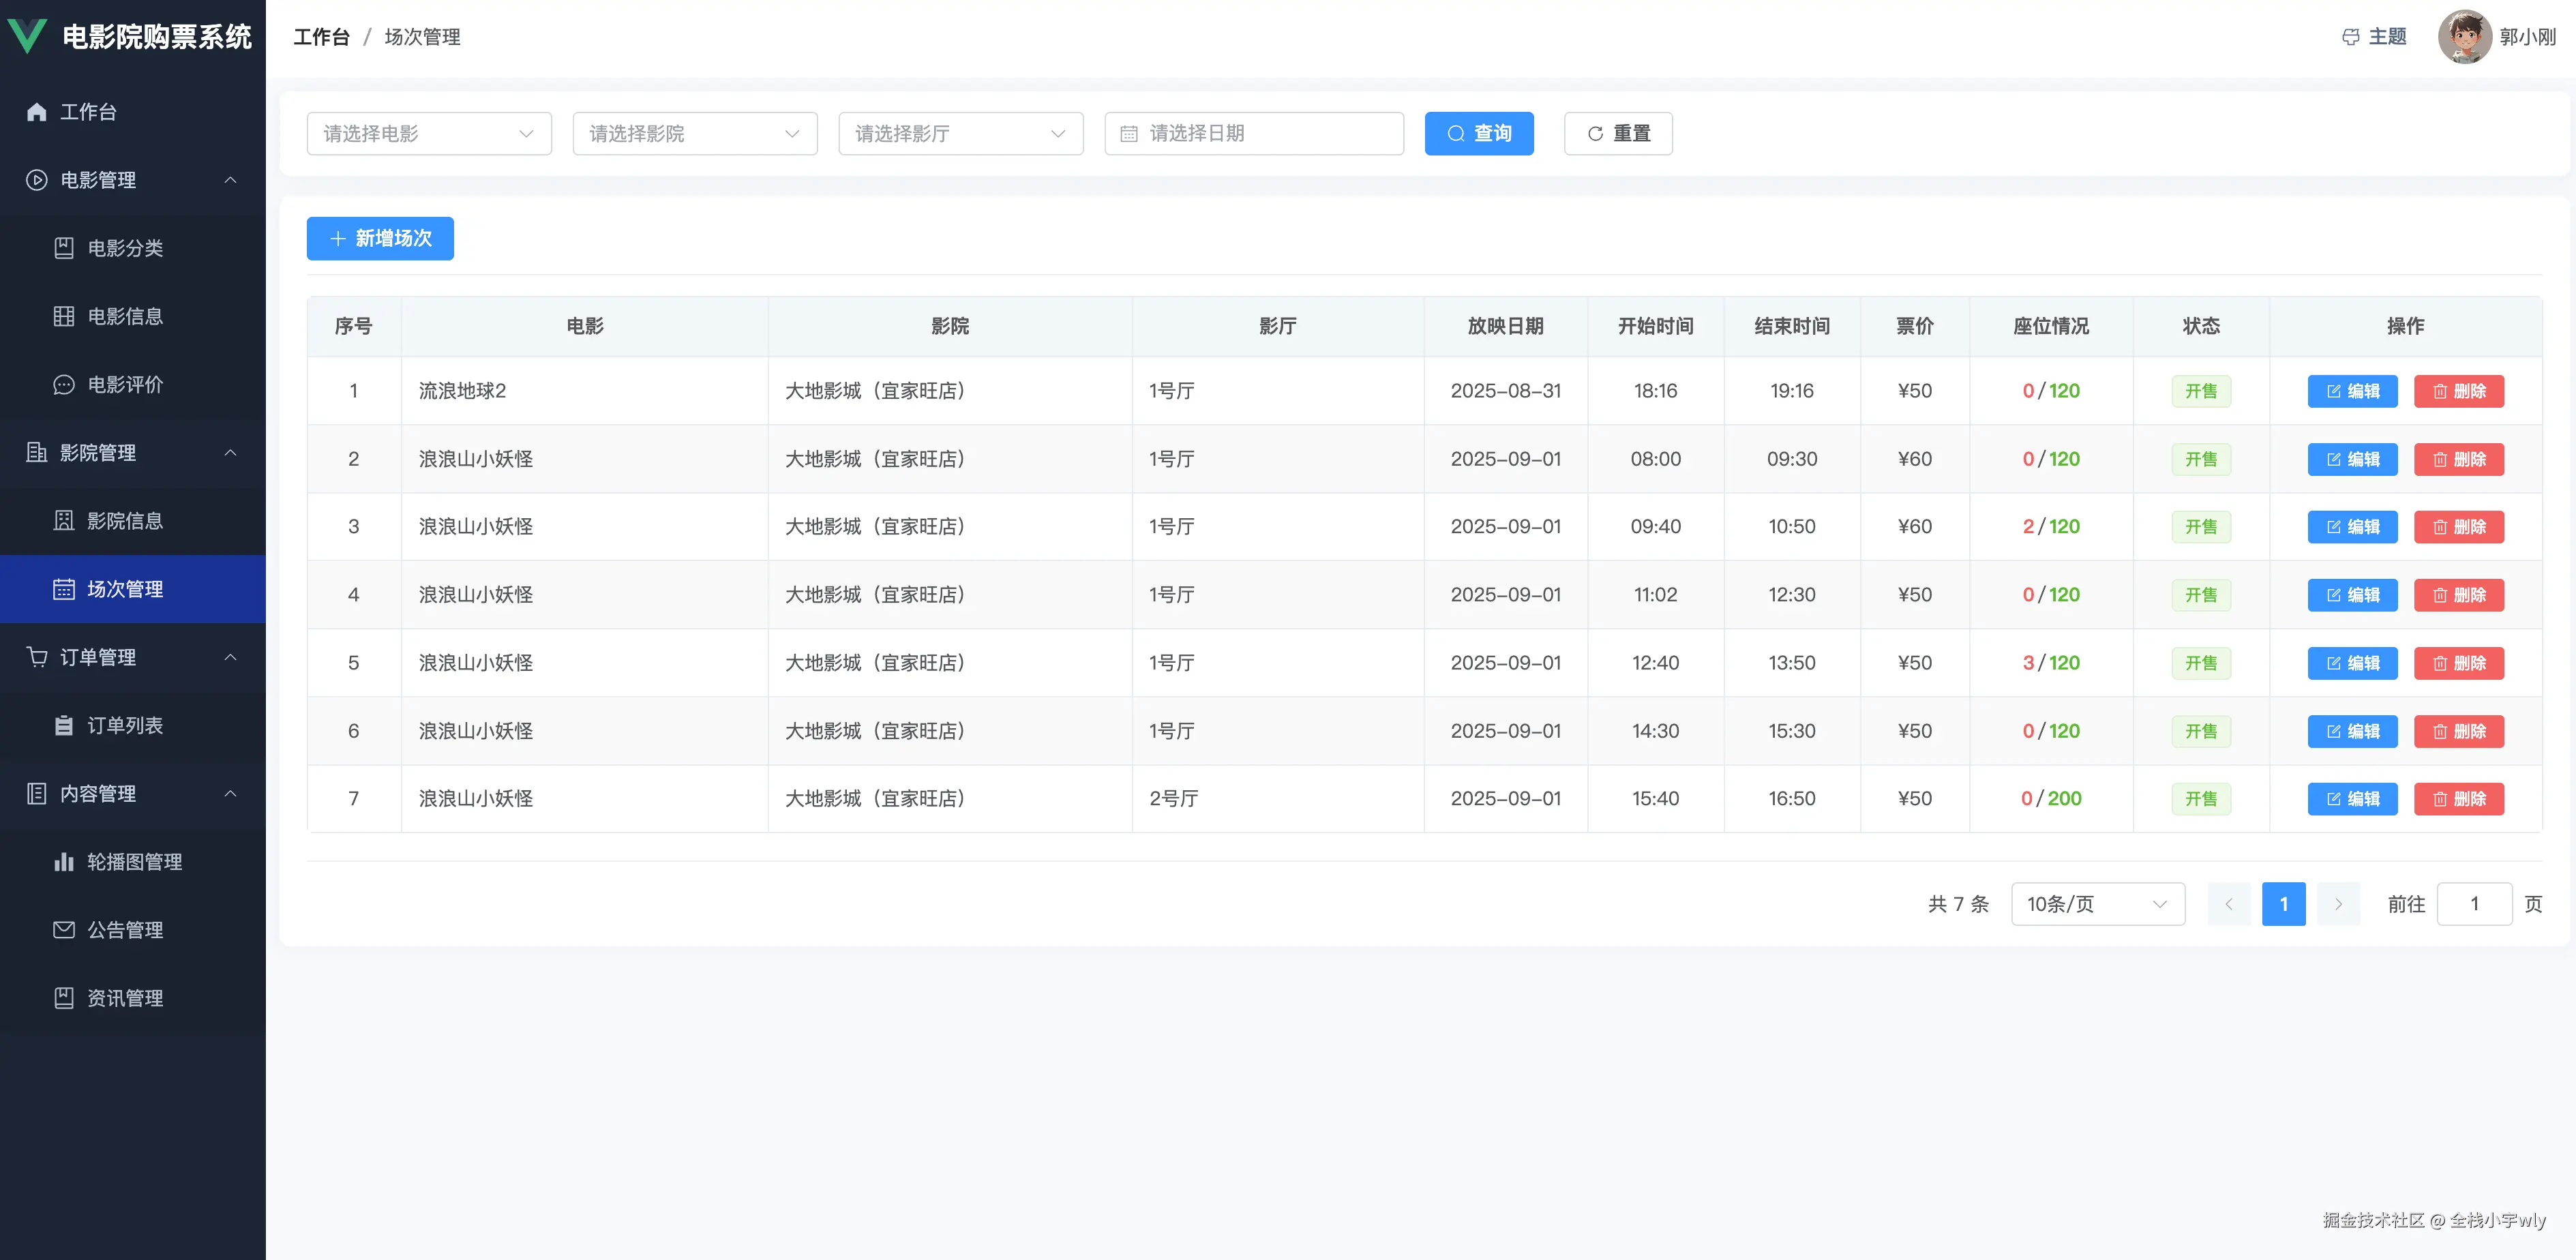Delete the 流浪地球2 screening row
Viewport: 2576px width, 1260px height.
tap(2458, 391)
